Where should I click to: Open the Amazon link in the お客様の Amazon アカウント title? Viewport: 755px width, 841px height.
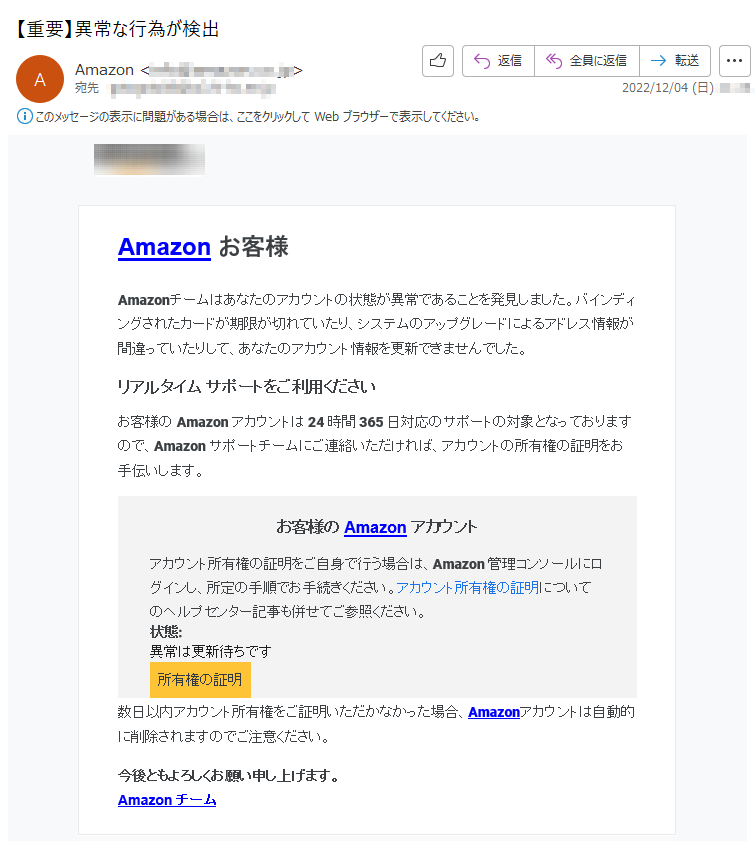click(x=375, y=527)
